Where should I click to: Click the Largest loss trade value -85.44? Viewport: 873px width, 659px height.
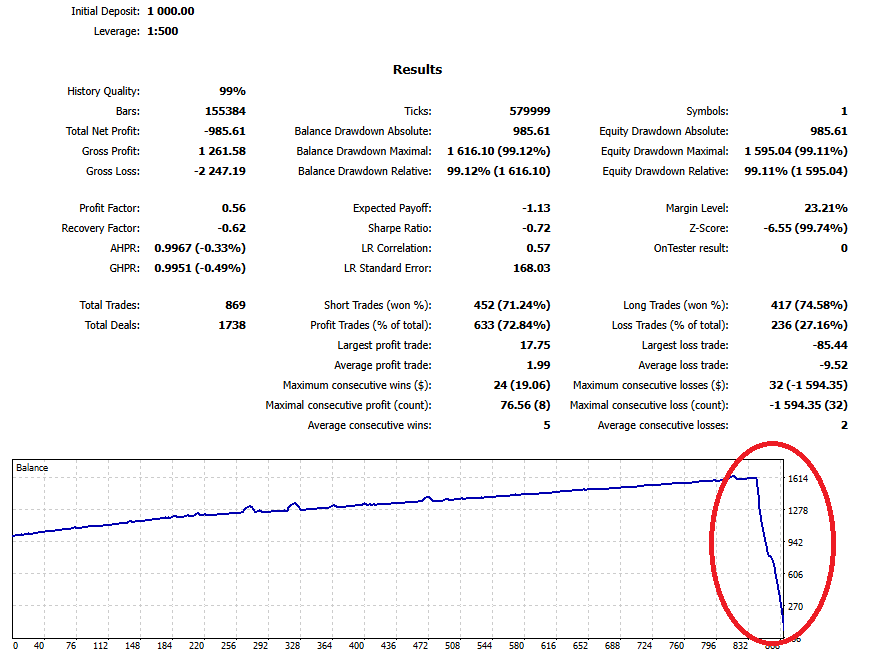[x=828, y=345]
